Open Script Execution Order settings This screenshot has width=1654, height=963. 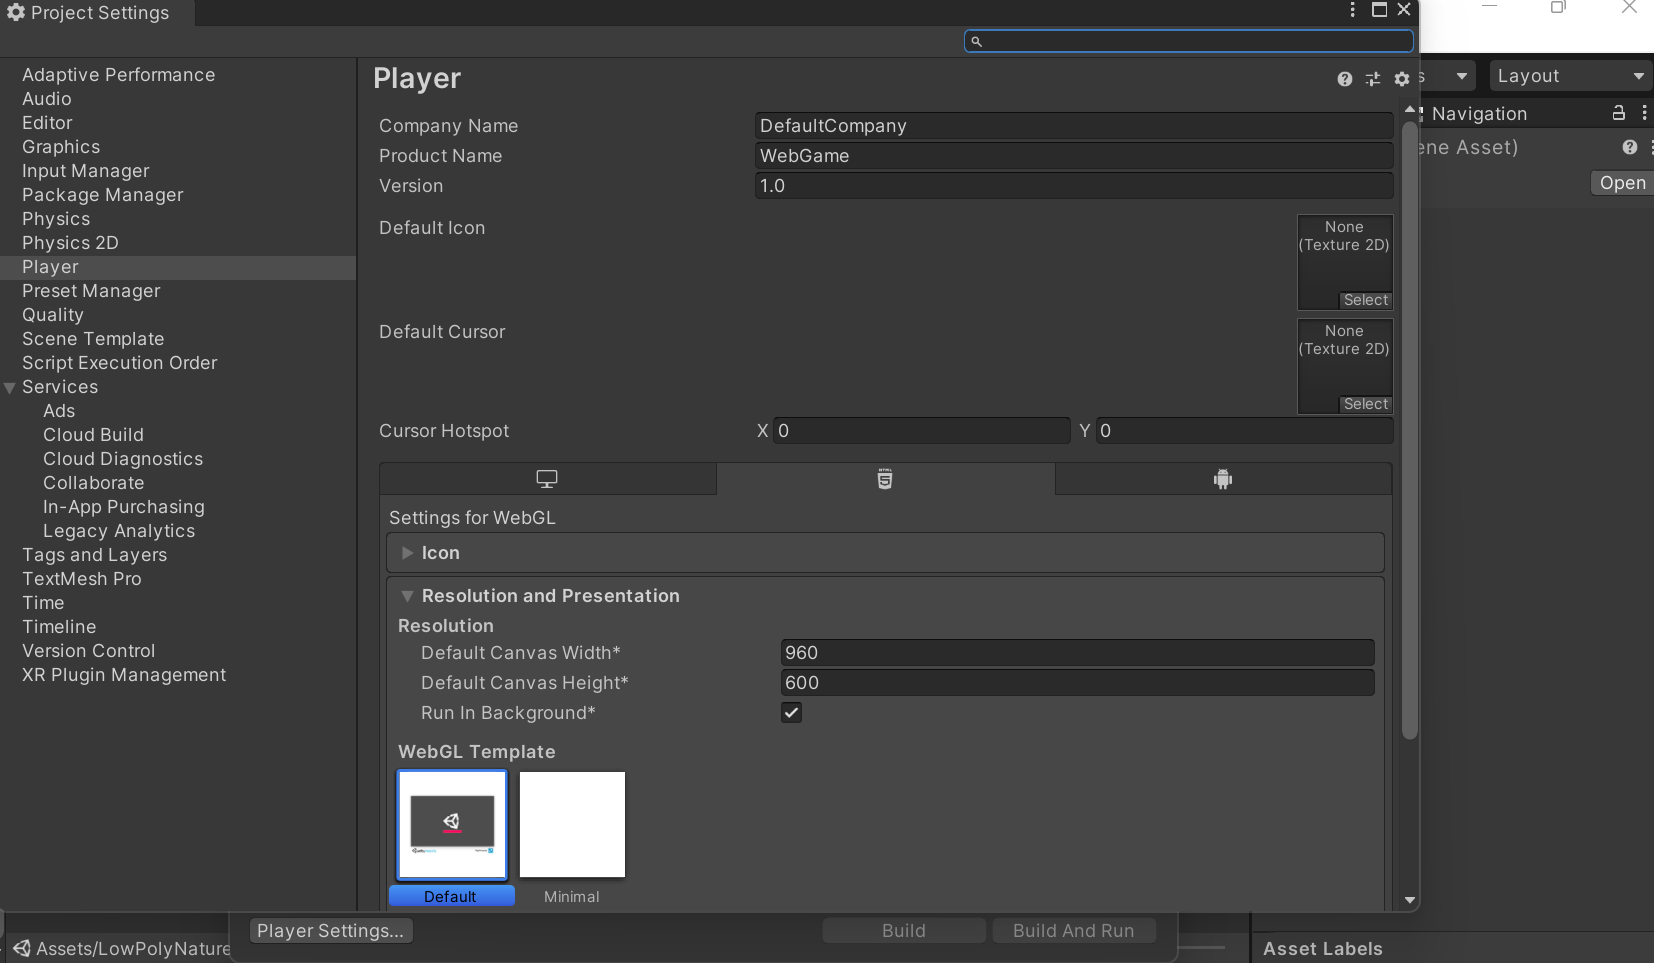(x=120, y=363)
